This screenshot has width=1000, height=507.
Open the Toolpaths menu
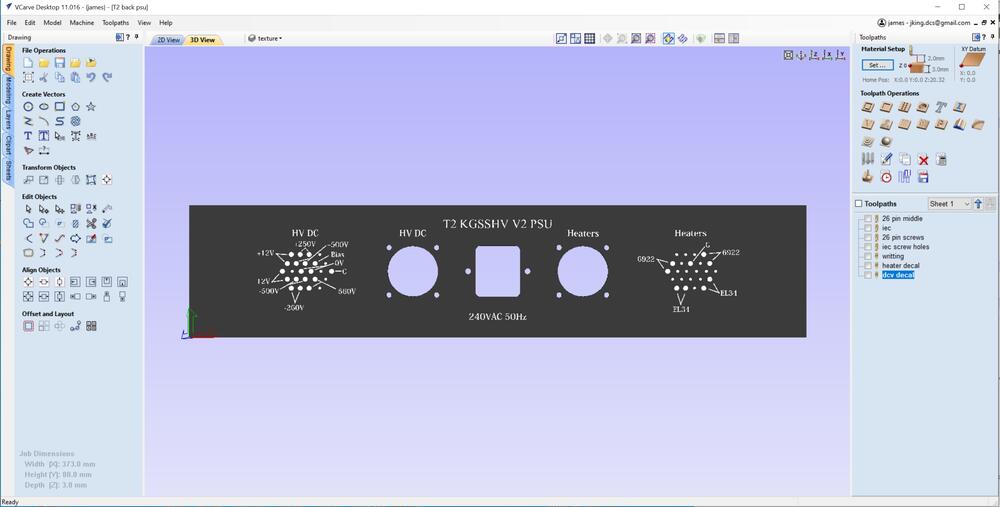(x=115, y=22)
